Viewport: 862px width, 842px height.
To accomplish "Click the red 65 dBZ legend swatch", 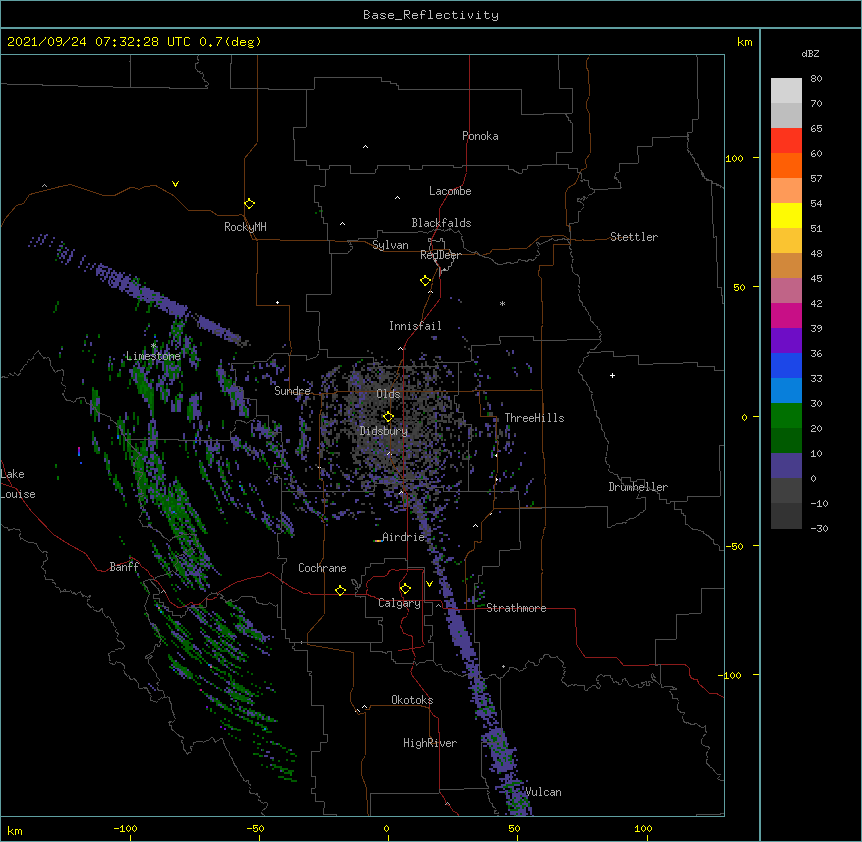I will coord(786,140).
